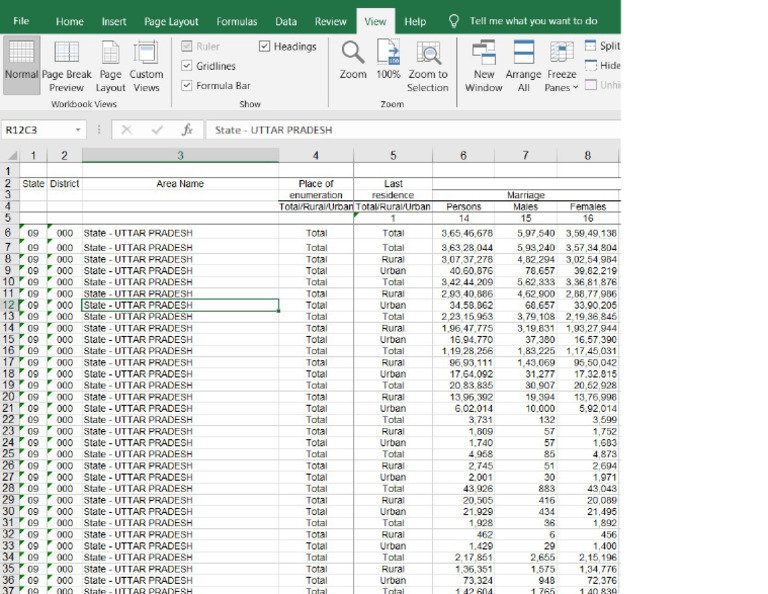Click the Place of enumeration header
Screen dimensions: 768x594
(316, 189)
